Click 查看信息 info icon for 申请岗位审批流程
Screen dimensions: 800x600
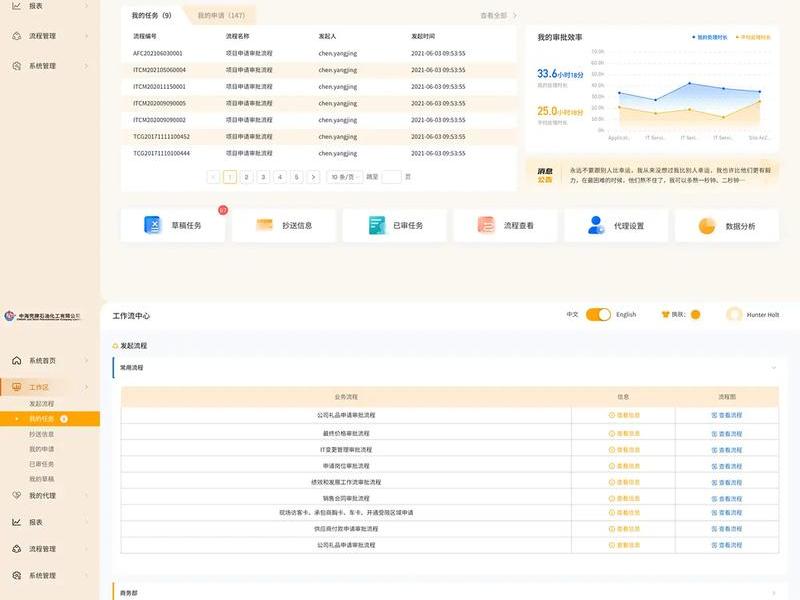click(612, 466)
